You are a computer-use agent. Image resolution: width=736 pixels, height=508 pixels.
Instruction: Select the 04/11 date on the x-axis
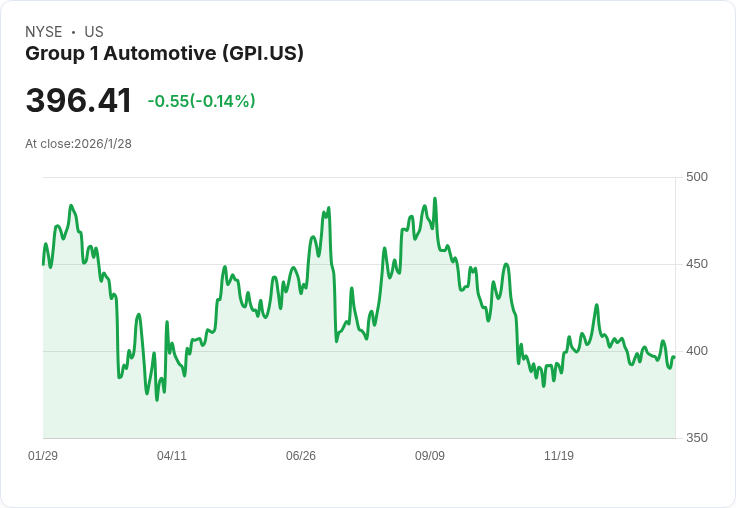point(172,456)
